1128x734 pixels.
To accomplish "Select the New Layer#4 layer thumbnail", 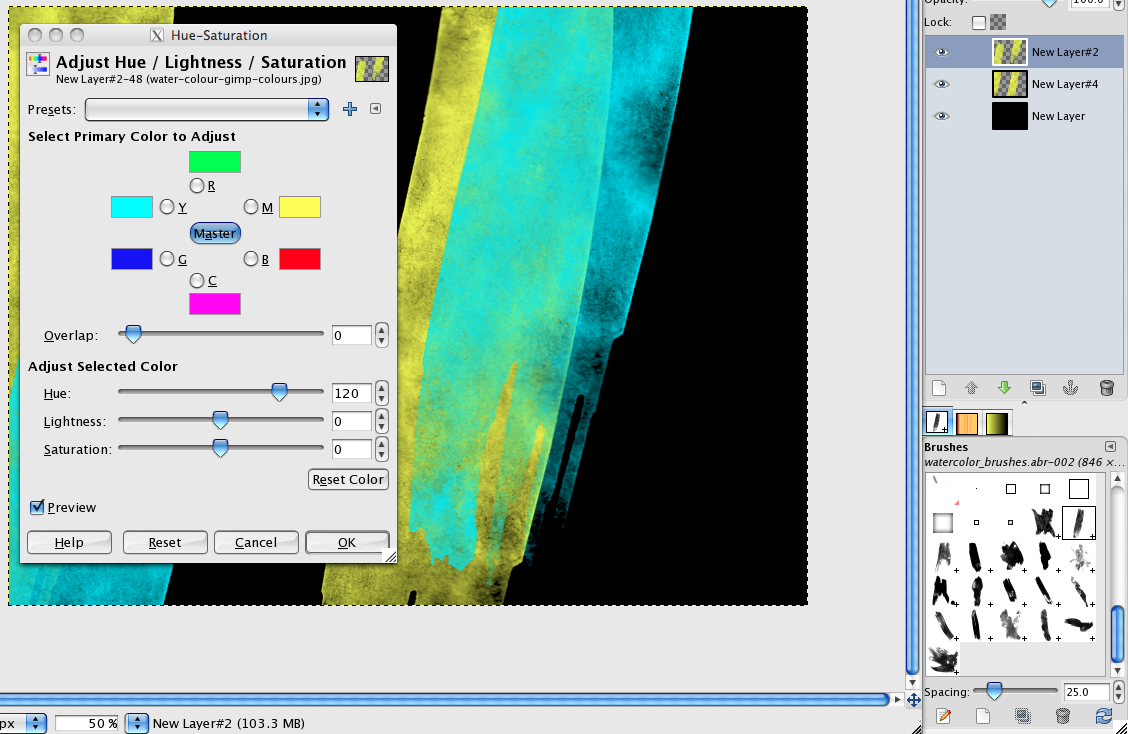I will point(1009,84).
